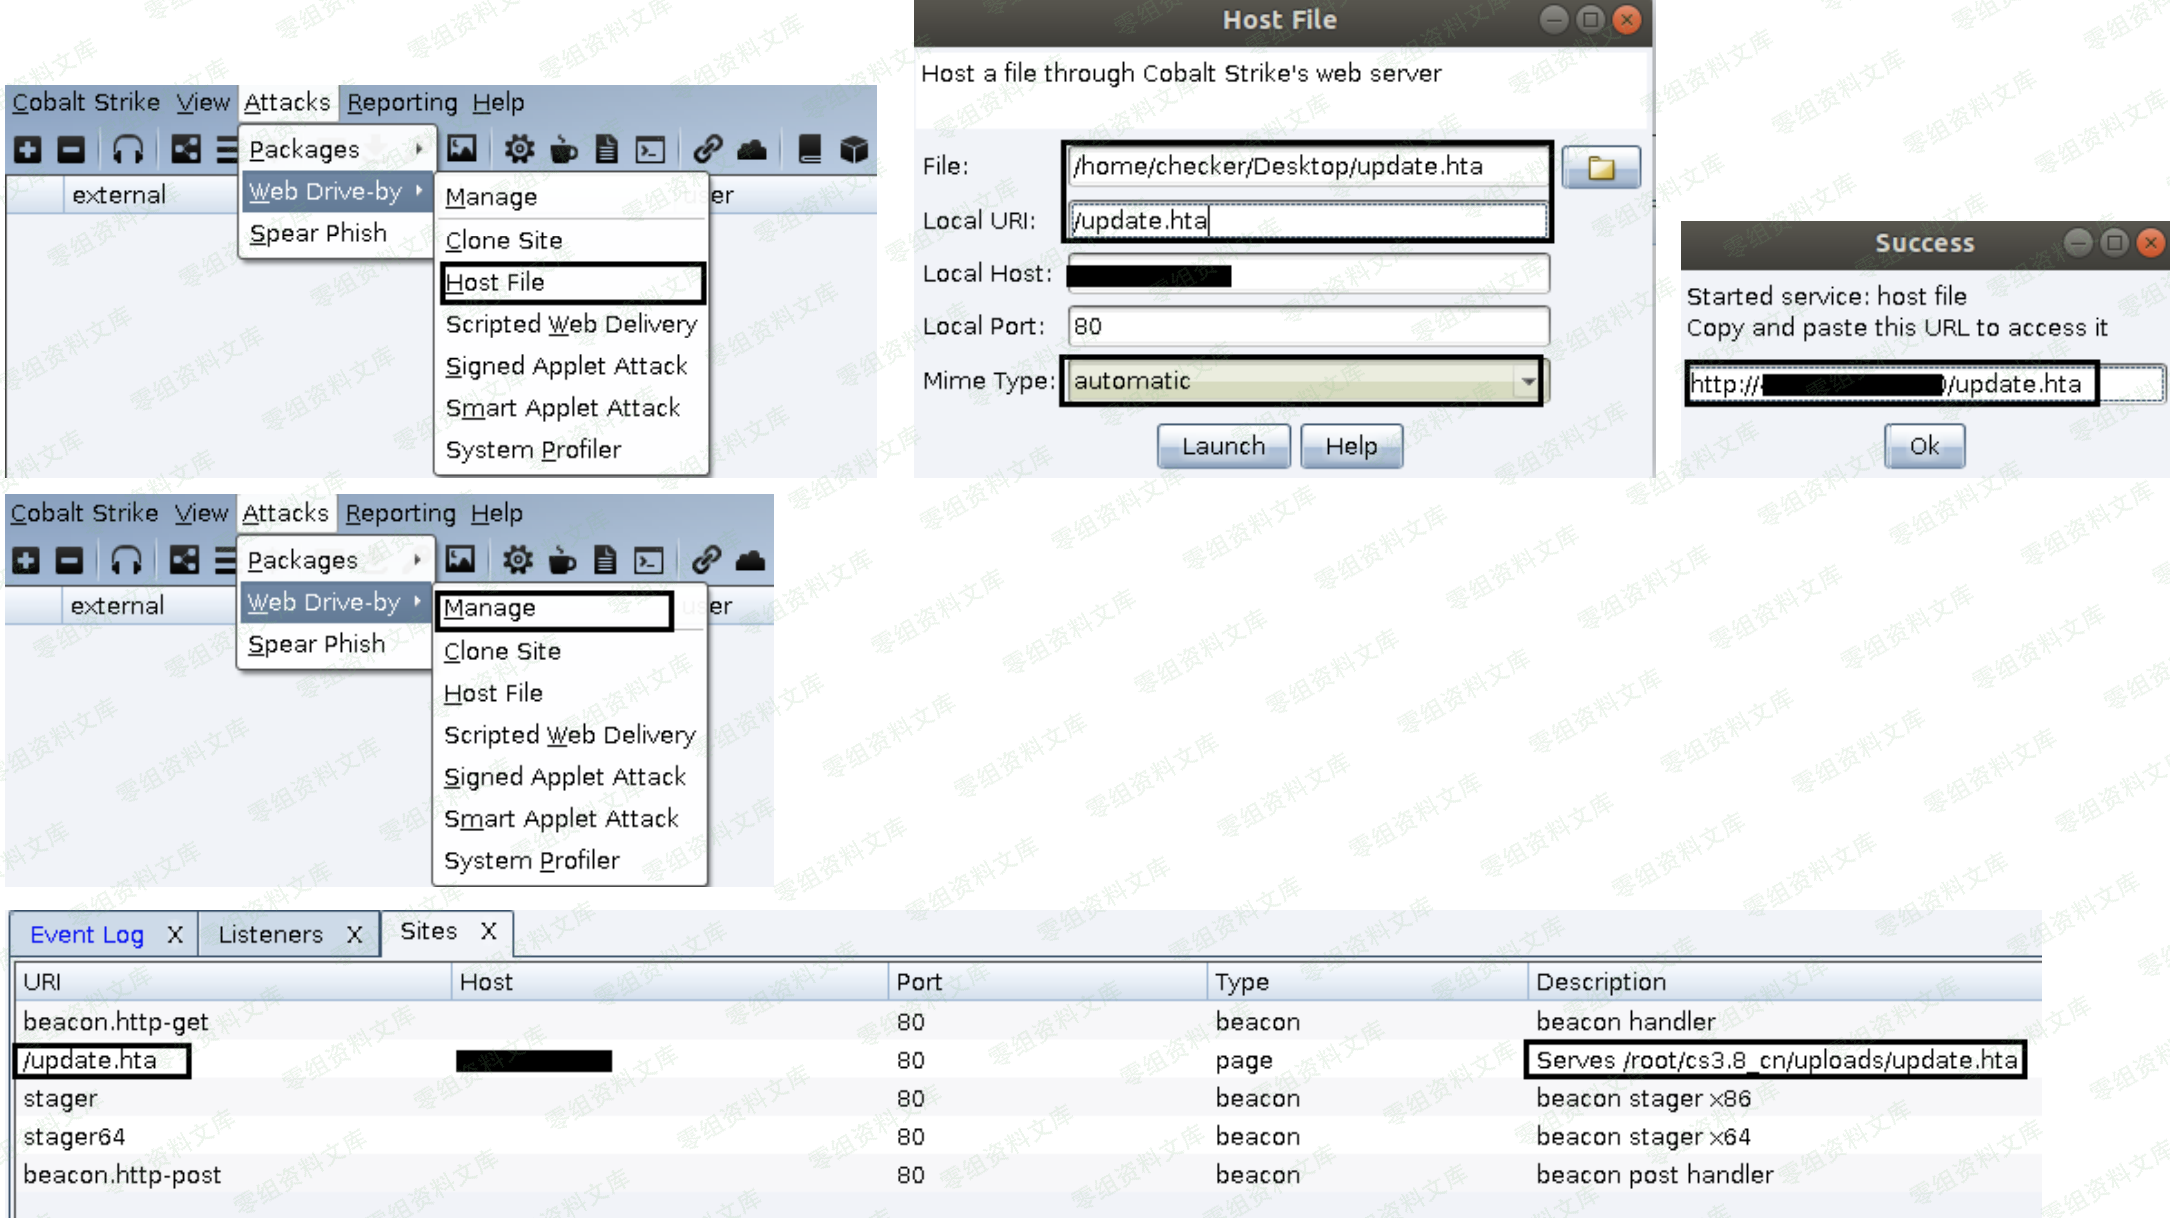Click the gear icon in the upper toolbar

(x=518, y=150)
